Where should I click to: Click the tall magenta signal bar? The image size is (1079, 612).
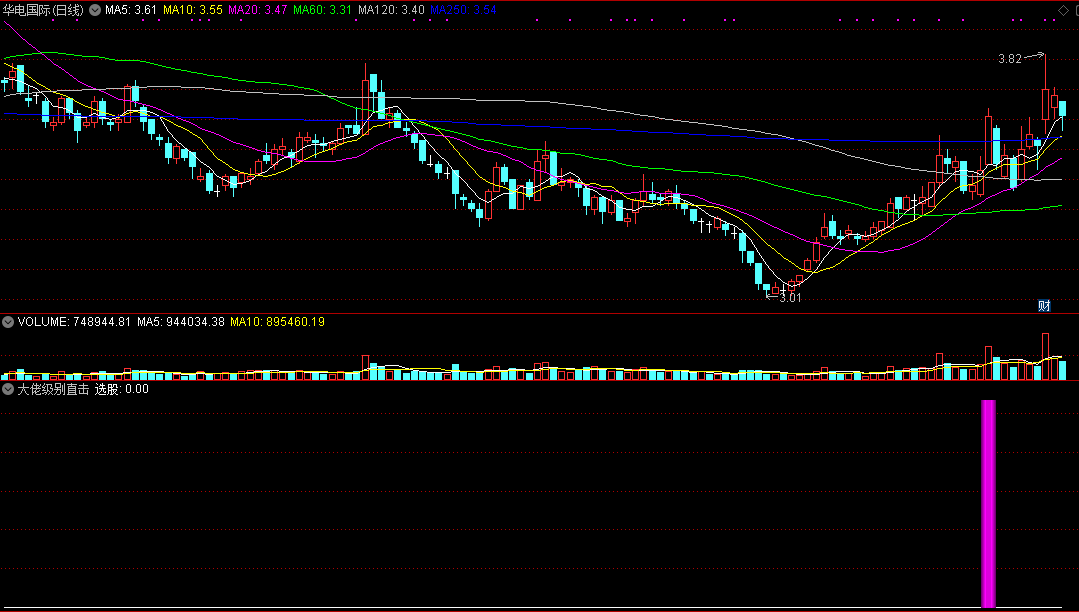pyautogui.click(x=988, y=504)
